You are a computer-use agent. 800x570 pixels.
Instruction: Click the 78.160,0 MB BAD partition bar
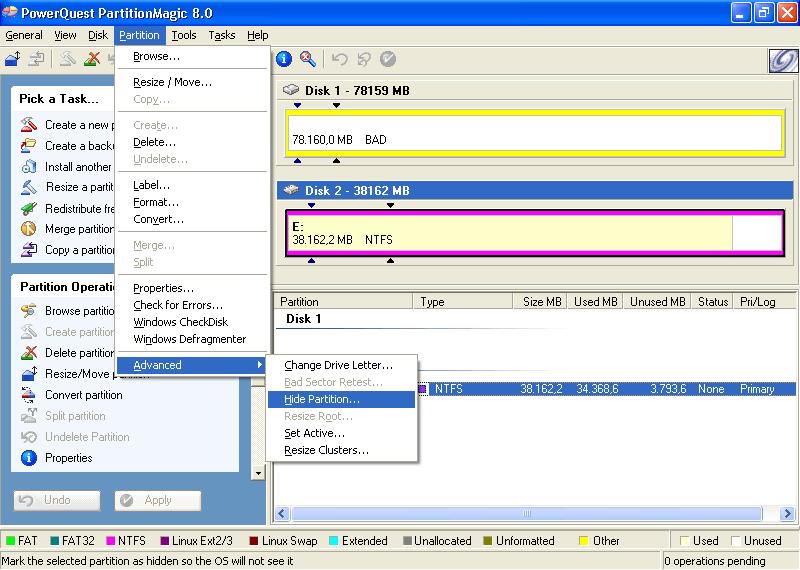click(535, 133)
